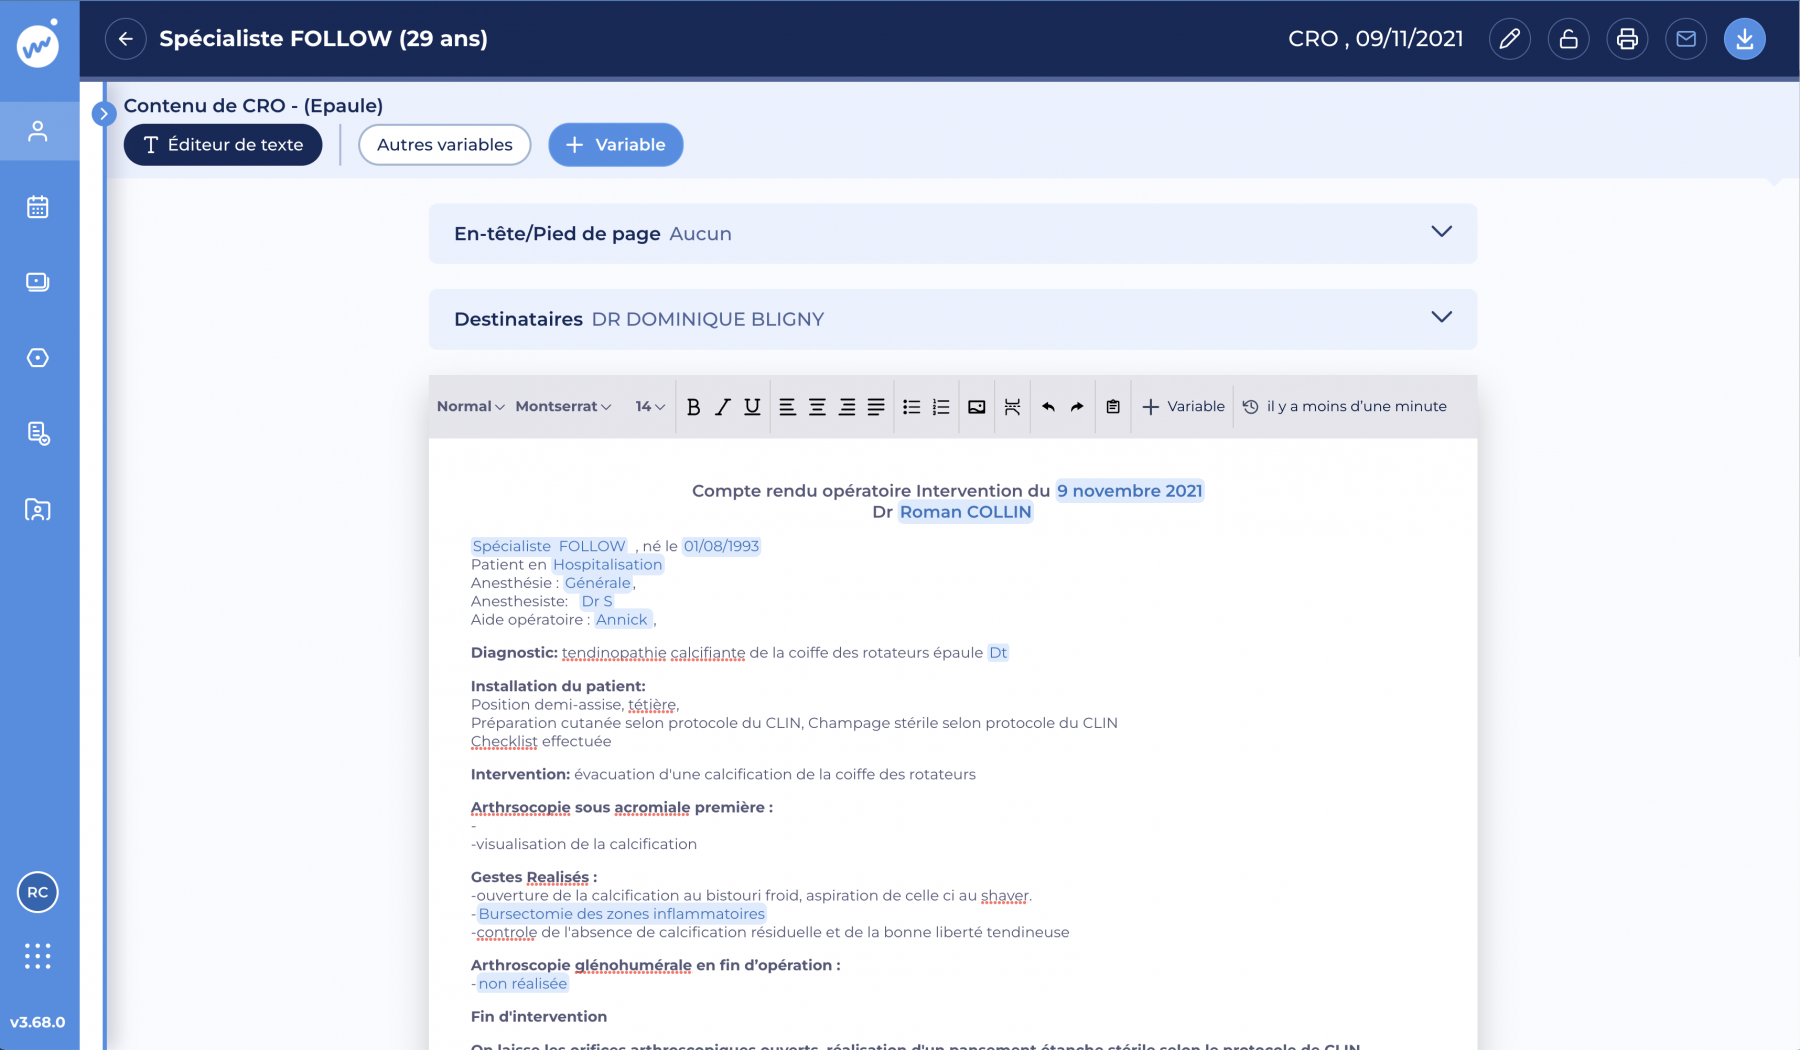The height and width of the screenshot is (1050, 1800).
Task: Expand the En-tête/Pied de page section
Action: (1440, 232)
